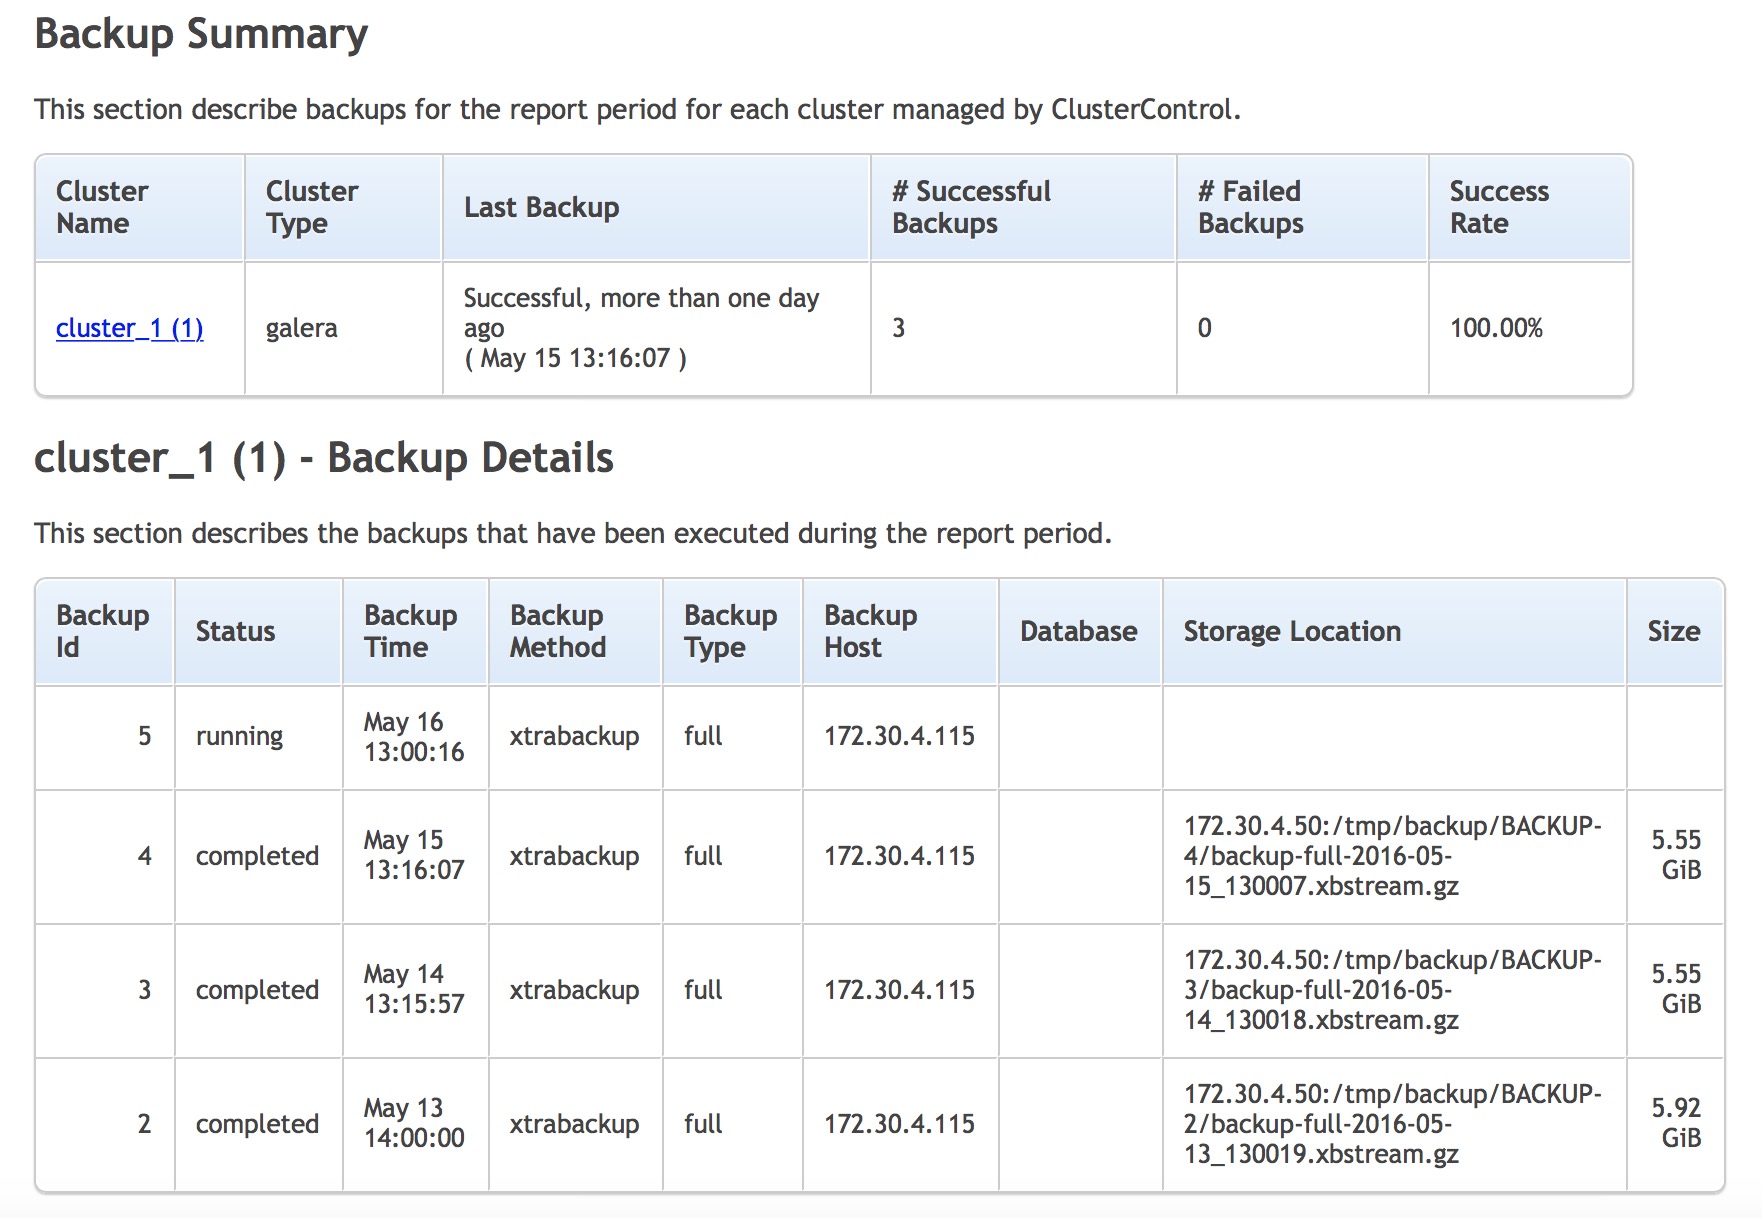Image resolution: width=1762 pixels, height=1218 pixels.
Task: Select the Last Backup column header
Action: click(x=656, y=208)
